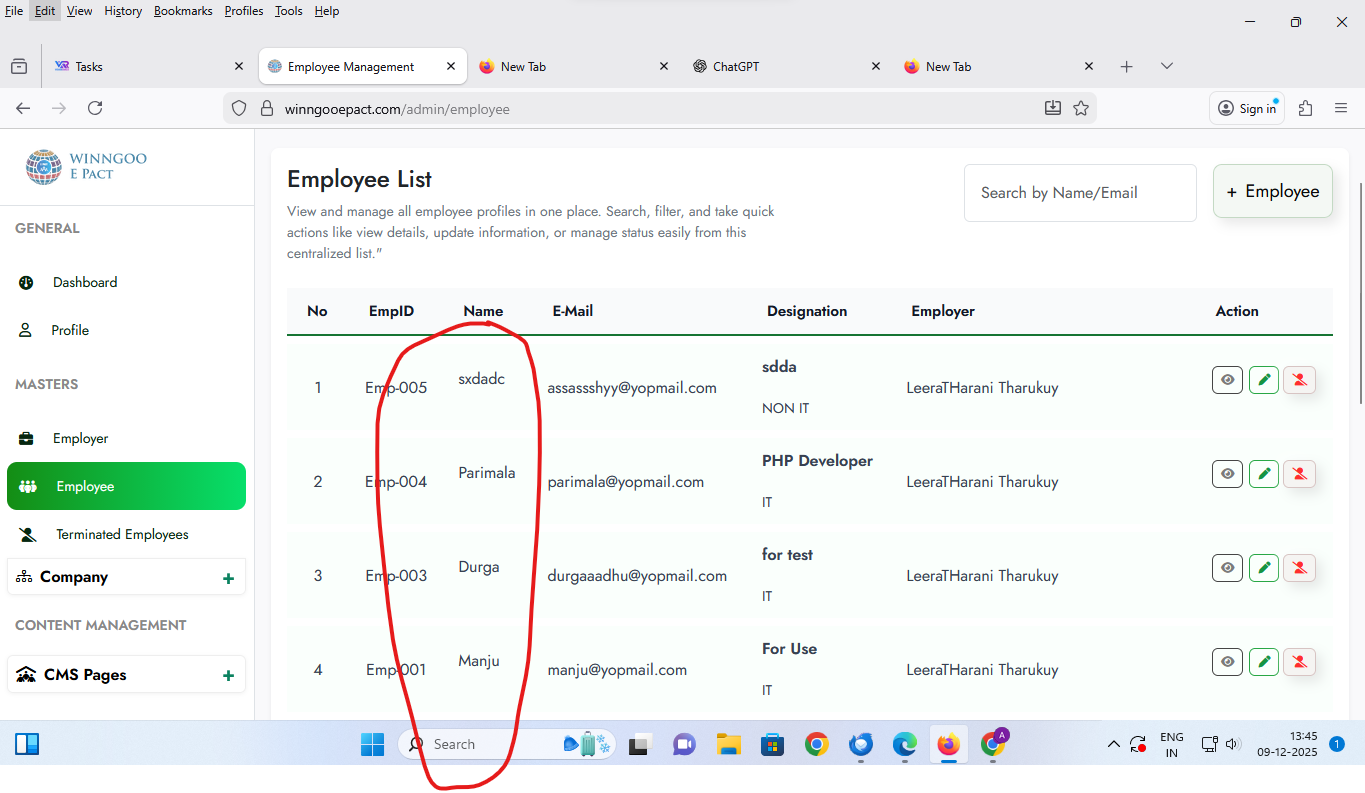Viewport: 1365px width, 793px height.
Task: Click the + Employee button
Action: point(1272,192)
